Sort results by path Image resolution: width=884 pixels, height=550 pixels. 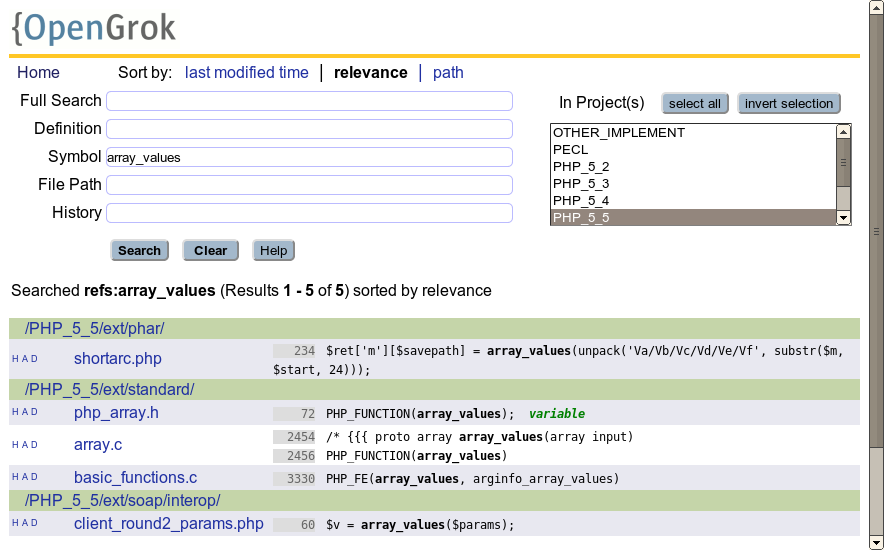click(x=448, y=73)
